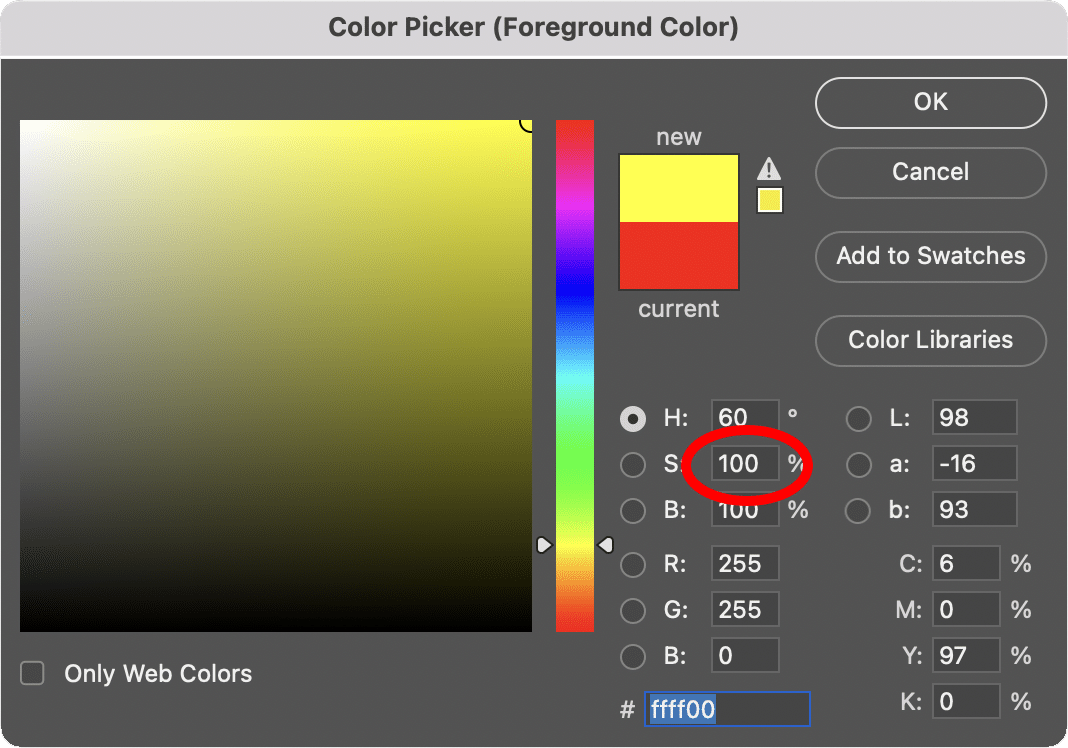Click the picker circle in the color field
This screenshot has width=1068, height=748.
[524, 122]
